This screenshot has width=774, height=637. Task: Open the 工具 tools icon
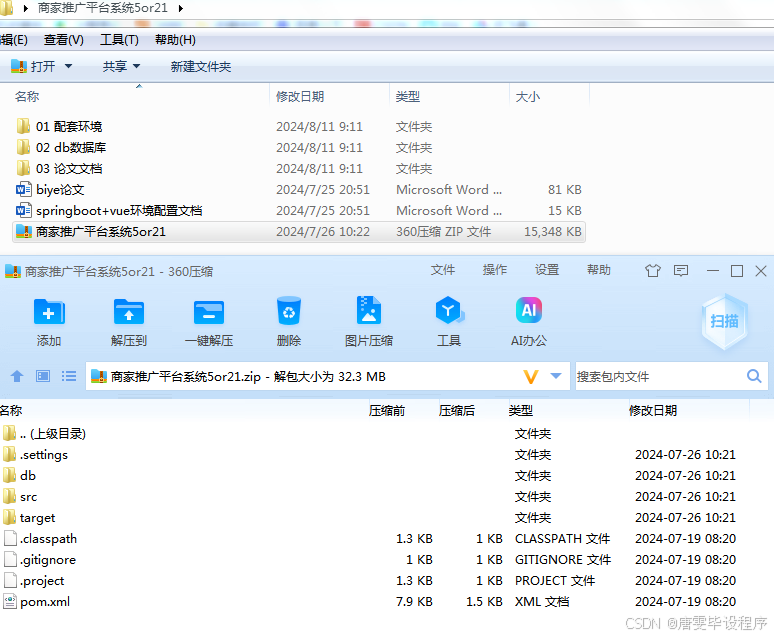(449, 311)
